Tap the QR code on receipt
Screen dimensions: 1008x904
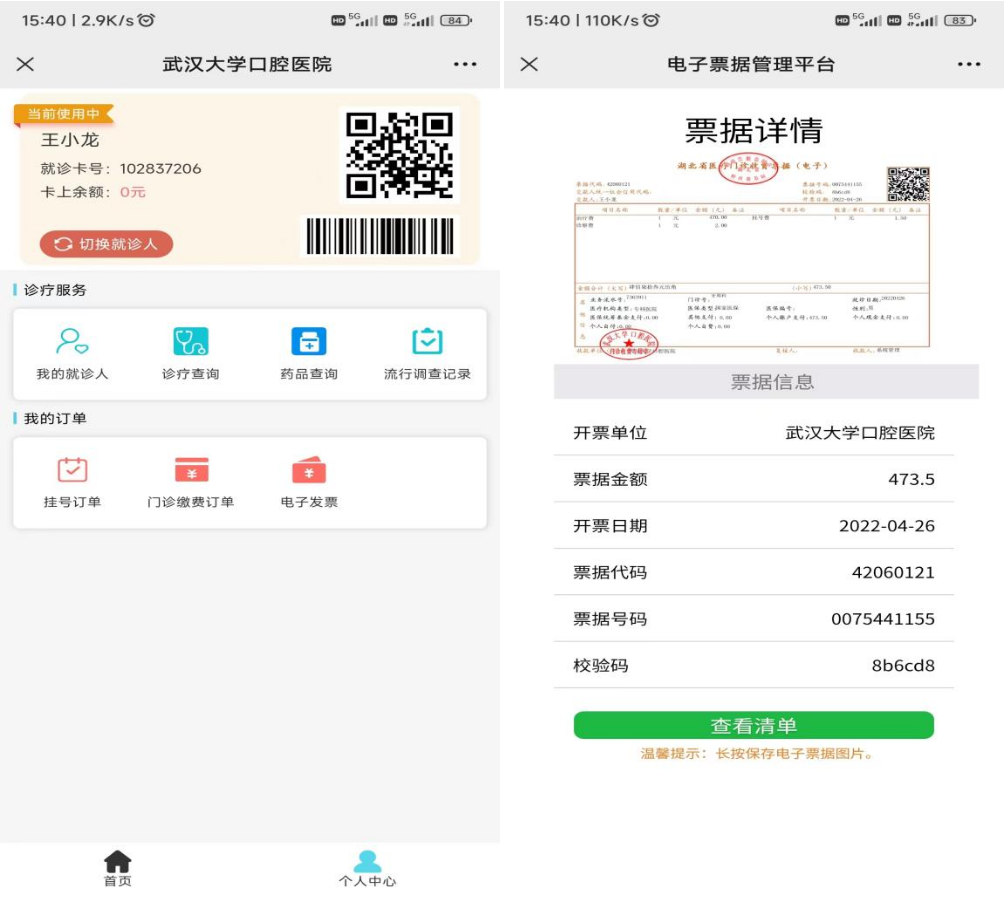908,184
